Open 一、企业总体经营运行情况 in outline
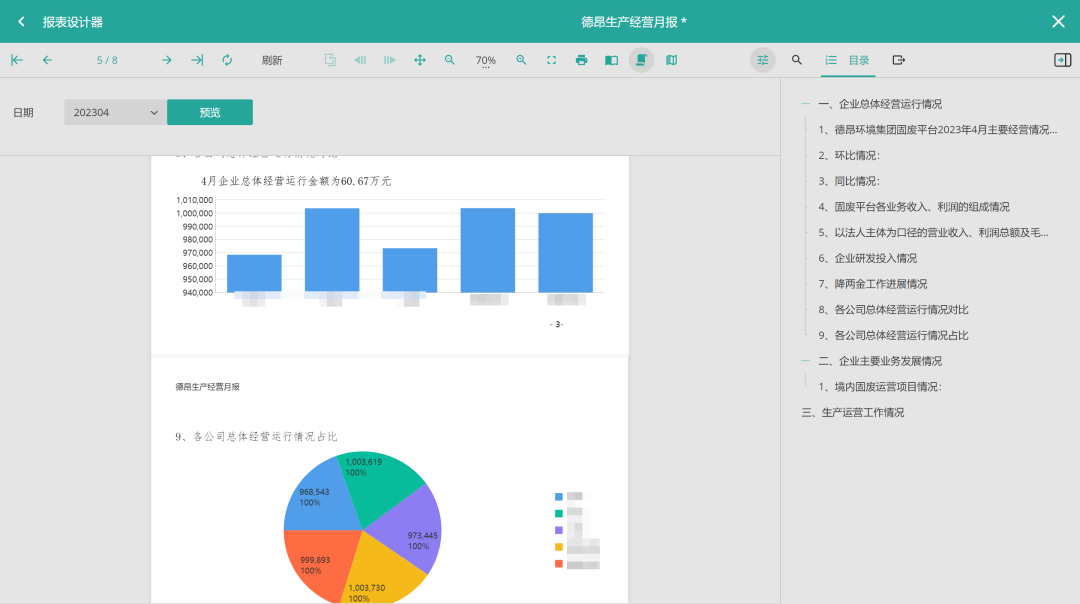This screenshot has height=604, width=1080. pos(880,104)
